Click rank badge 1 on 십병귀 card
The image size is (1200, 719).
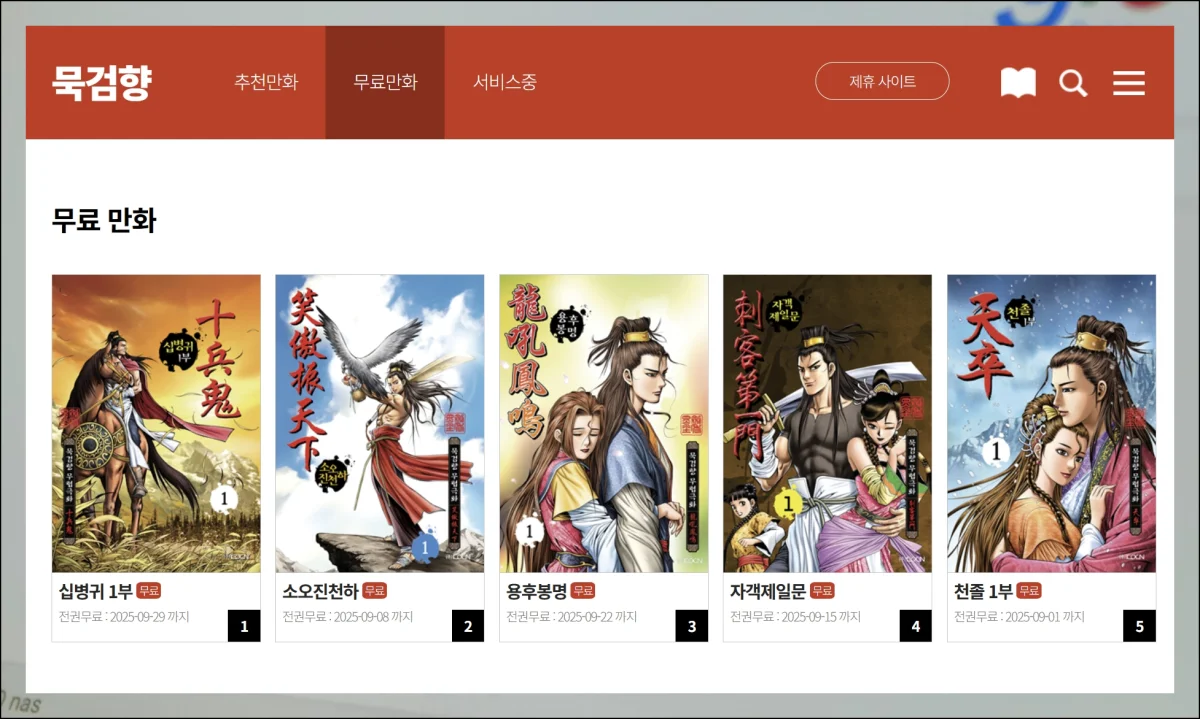tap(244, 626)
